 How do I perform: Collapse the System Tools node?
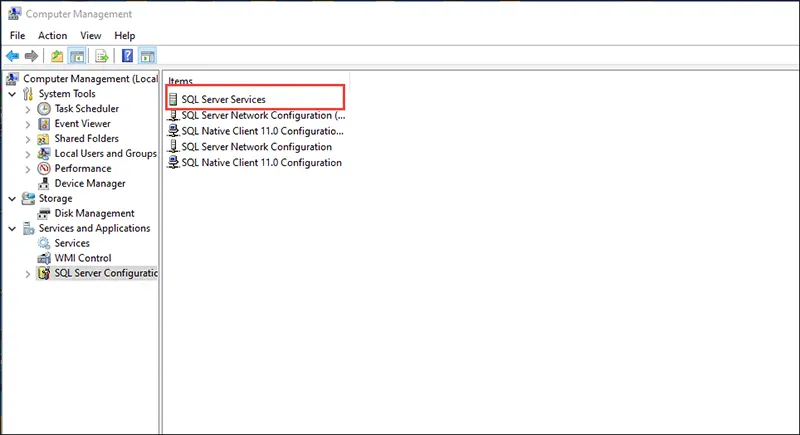click(x=12, y=94)
